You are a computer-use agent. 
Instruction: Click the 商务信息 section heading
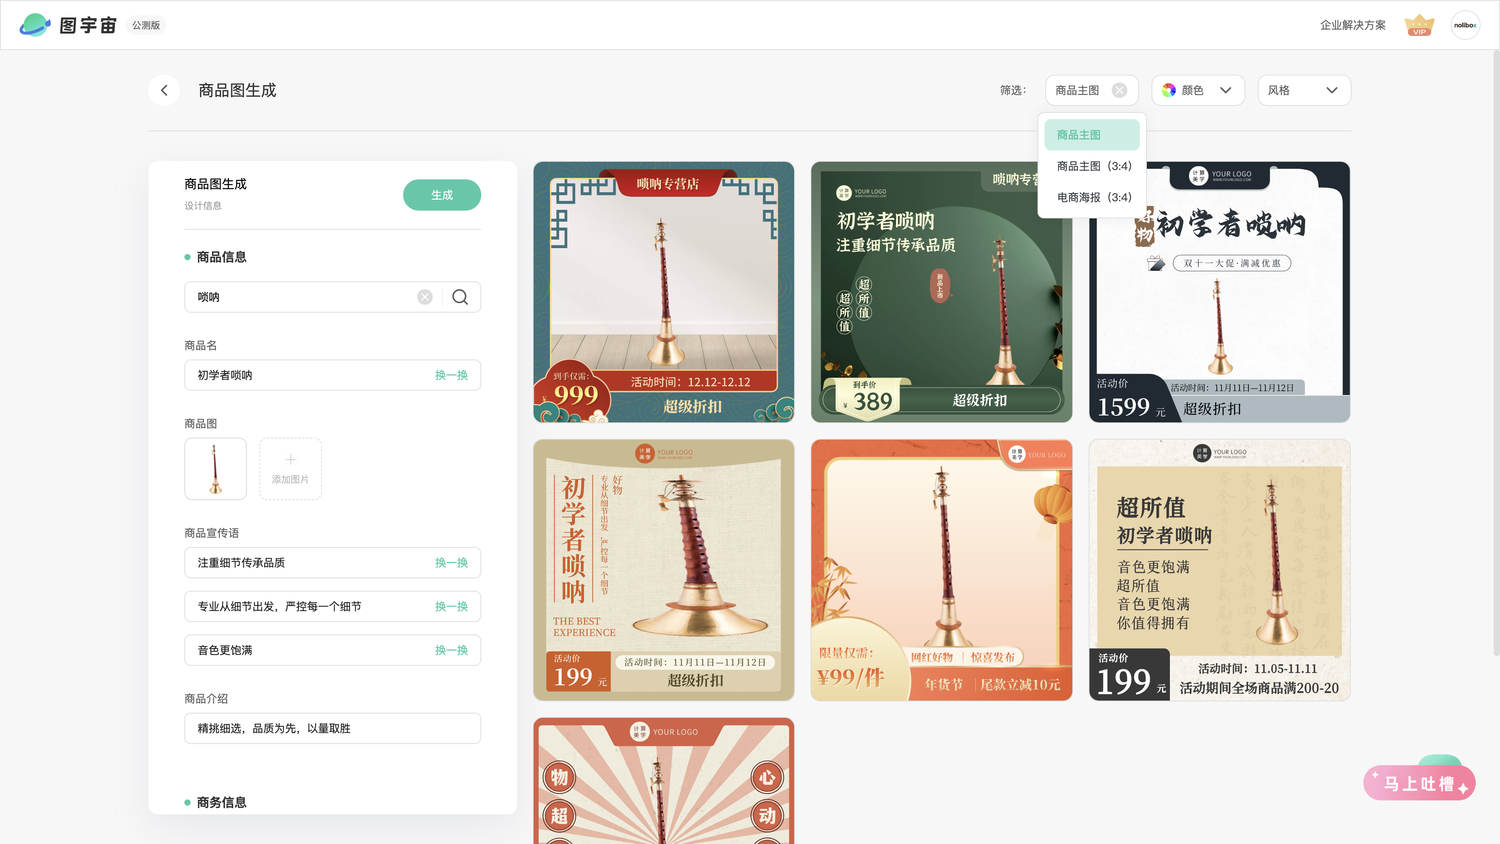point(221,802)
